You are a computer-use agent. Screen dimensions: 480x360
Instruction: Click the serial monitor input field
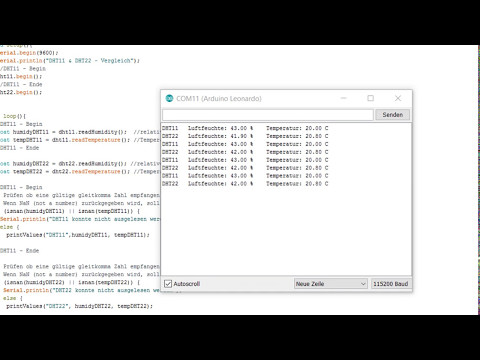point(268,115)
